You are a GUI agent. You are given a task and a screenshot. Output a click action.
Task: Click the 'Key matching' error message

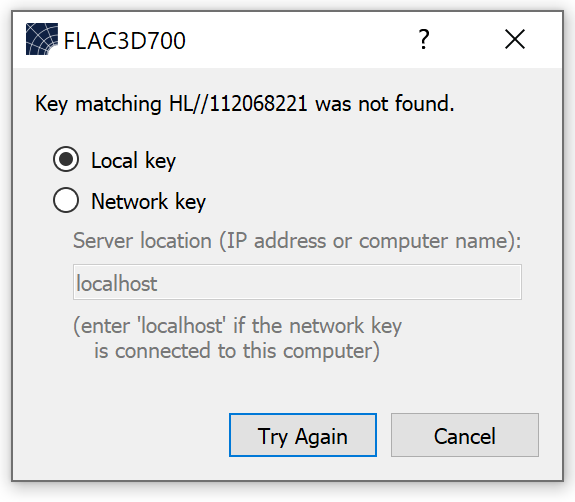point(245,103)
